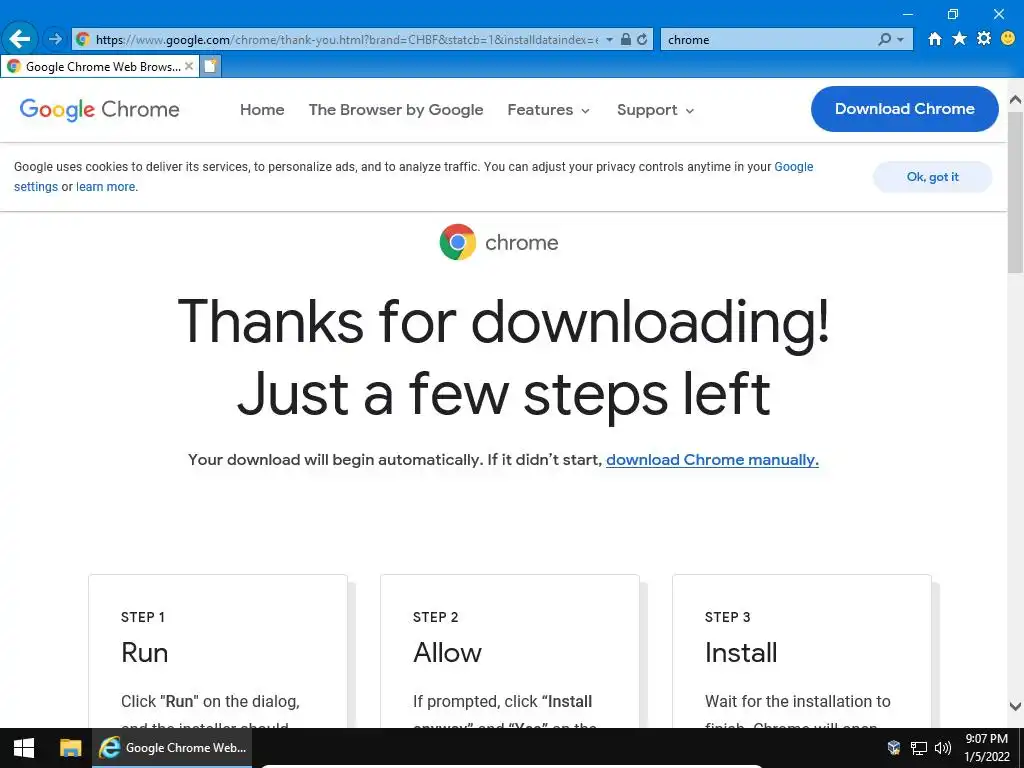1024x768 pixels.
Task: Click the vertical scrollbar thumb
Action: tap(1016, 191)
